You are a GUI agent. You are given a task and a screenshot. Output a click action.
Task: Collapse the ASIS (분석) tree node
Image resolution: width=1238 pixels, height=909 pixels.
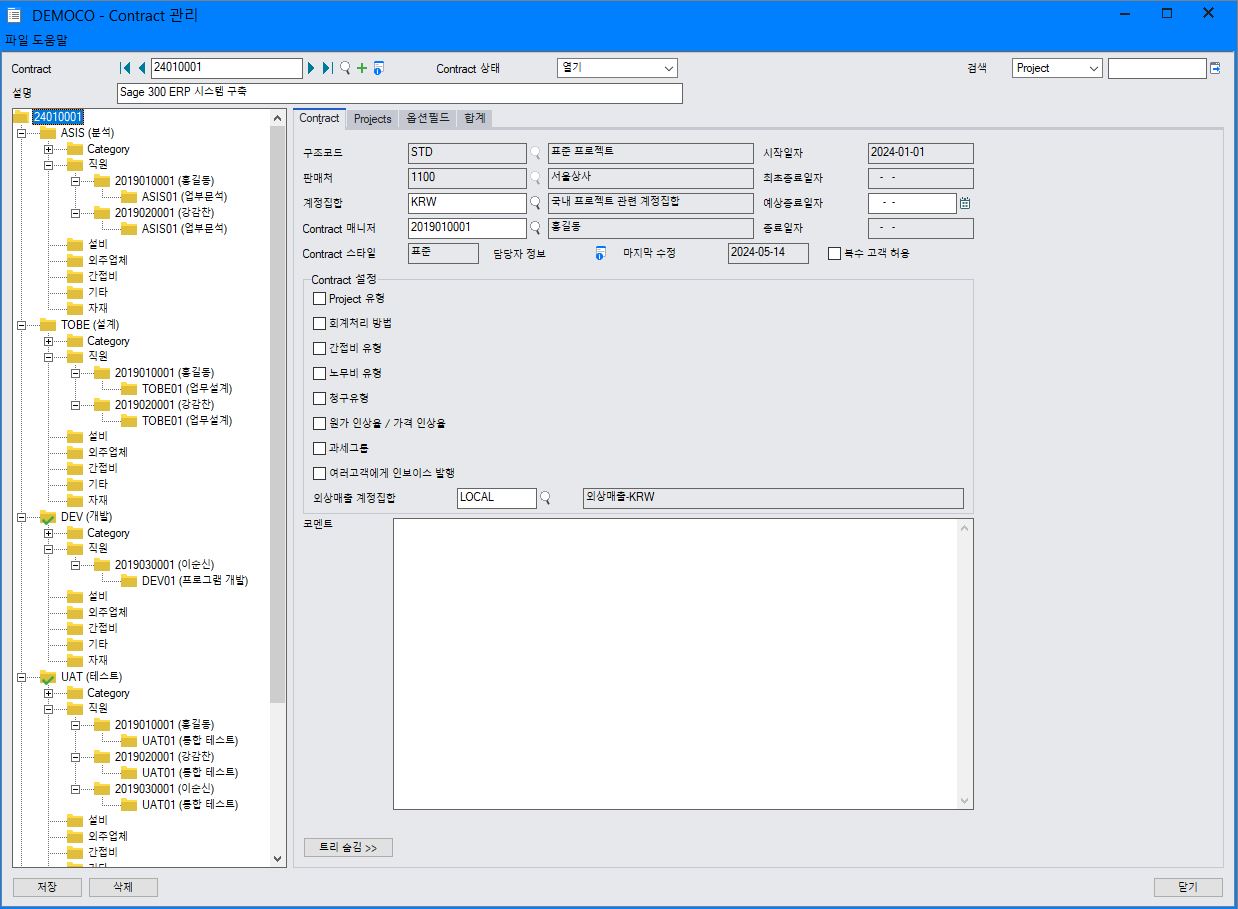coord(21,133)
